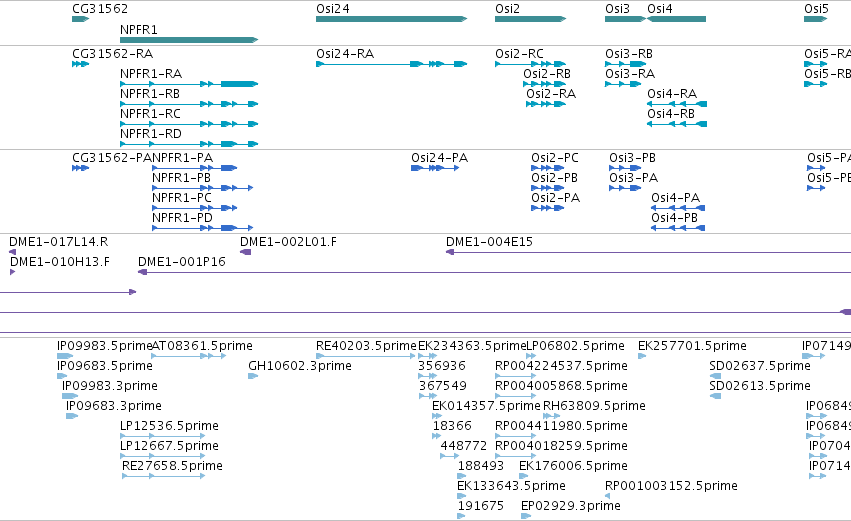Select EST IP09683.5prime

coord(105,366)
